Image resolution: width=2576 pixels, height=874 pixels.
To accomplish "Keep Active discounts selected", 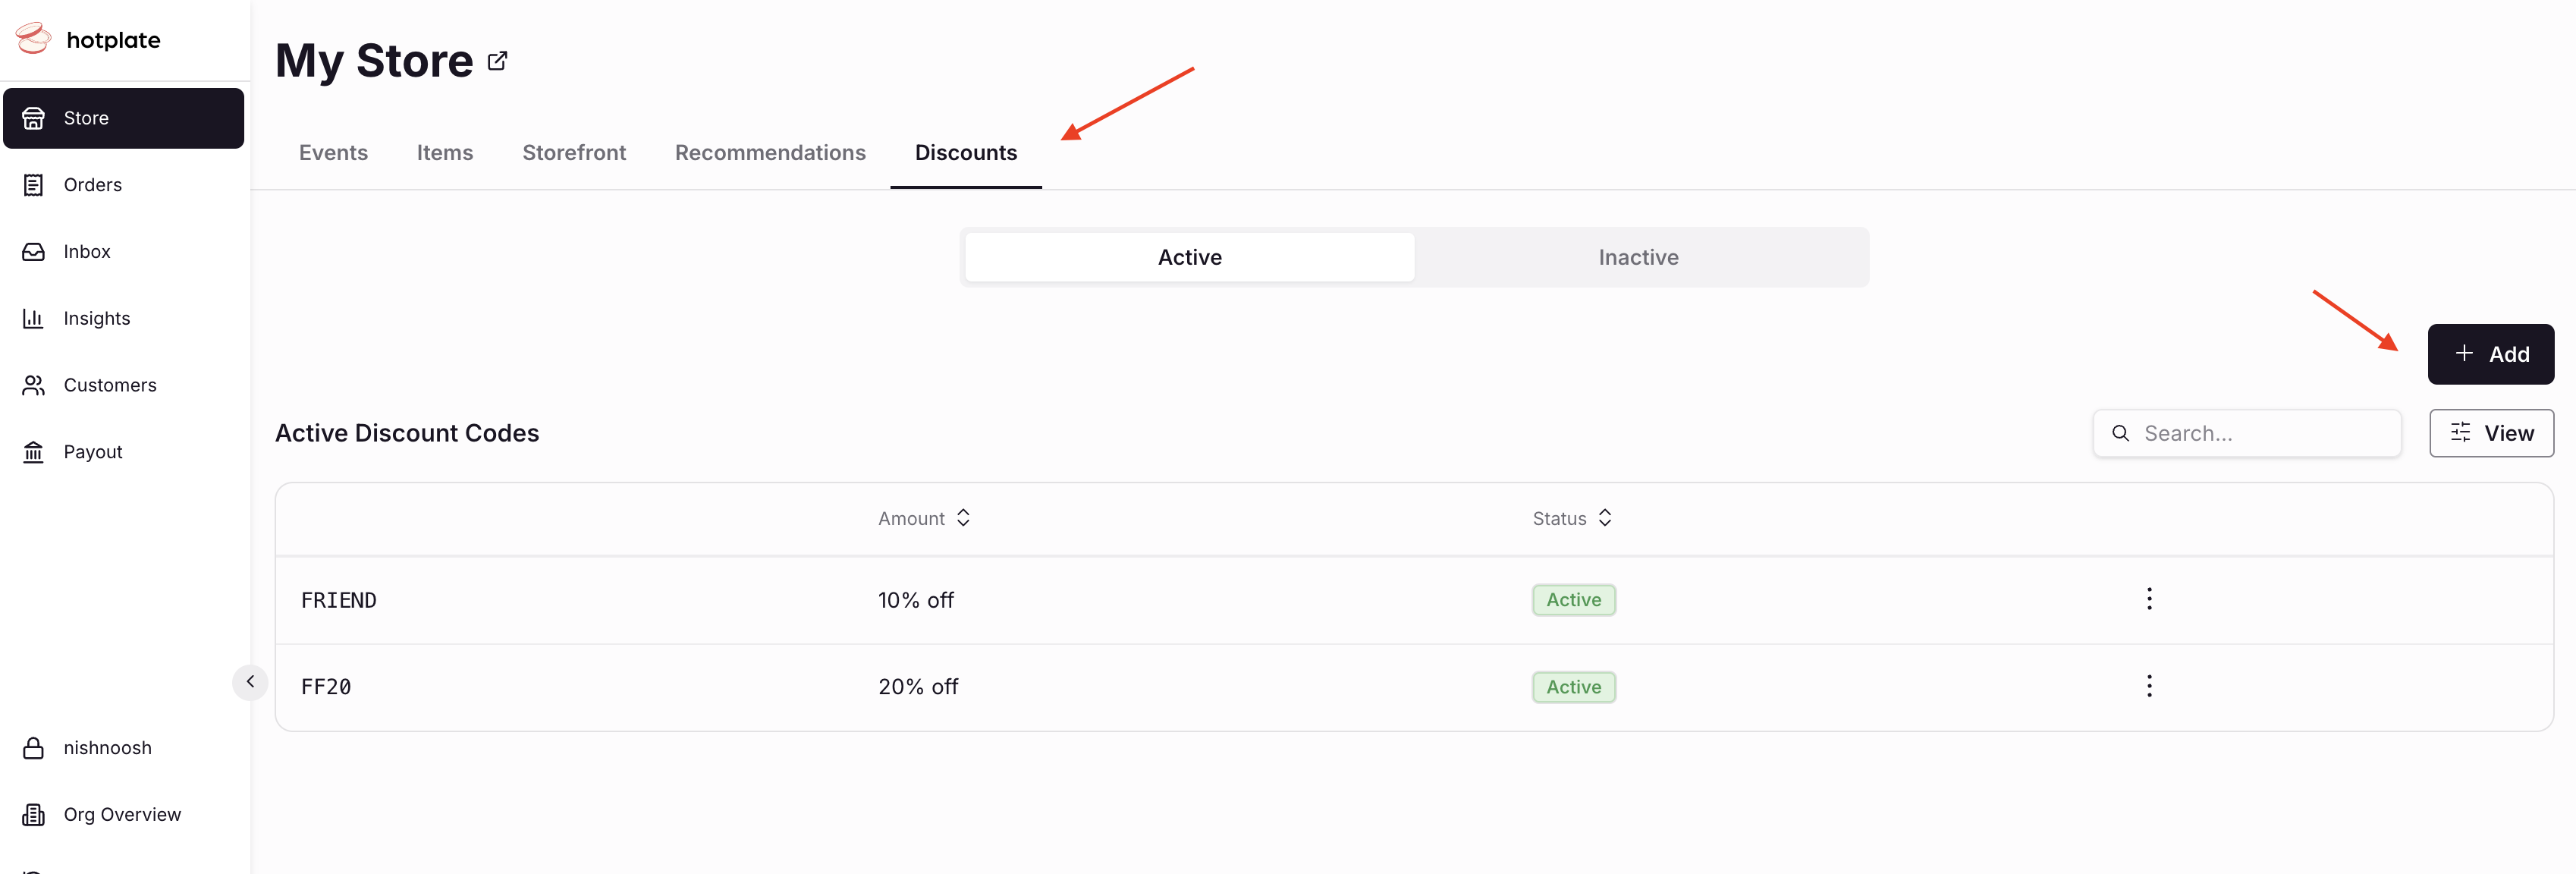I will [1189, 256].
